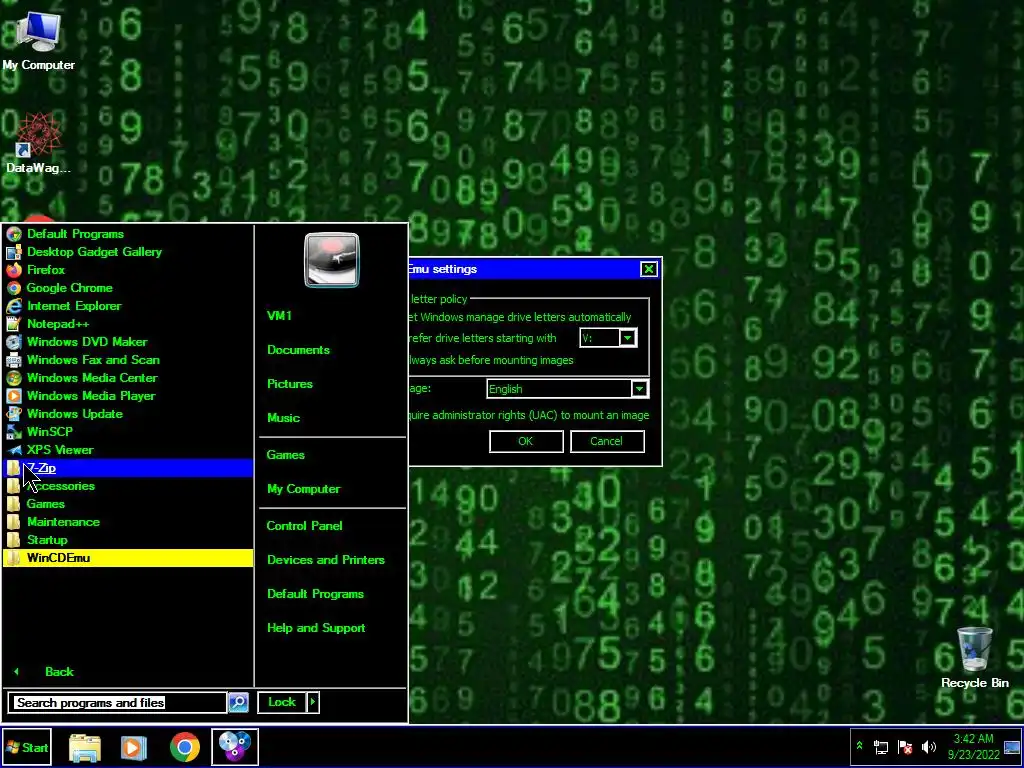
Task: Click the Start button
Action: pos(27,748)
